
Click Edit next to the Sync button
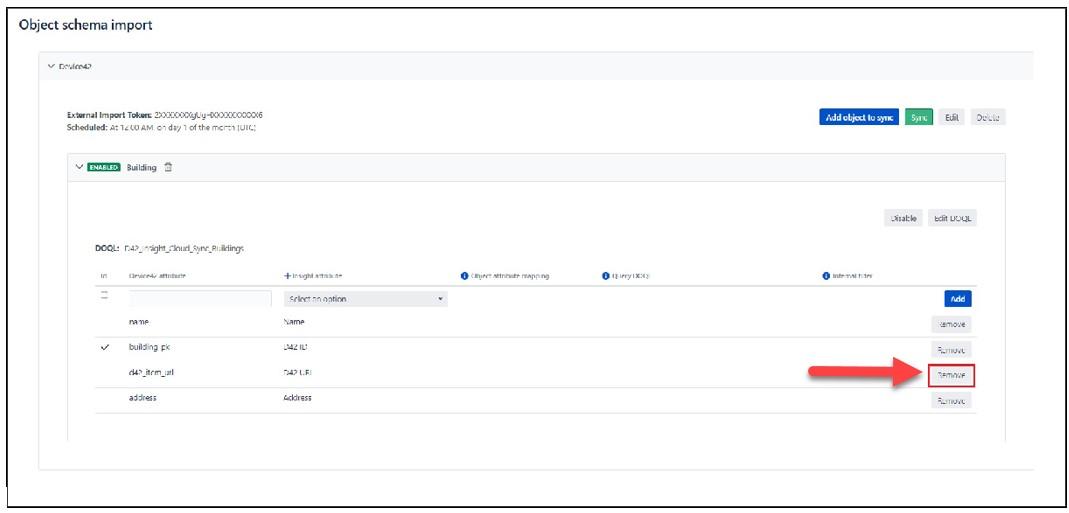(x=952, y=118)
